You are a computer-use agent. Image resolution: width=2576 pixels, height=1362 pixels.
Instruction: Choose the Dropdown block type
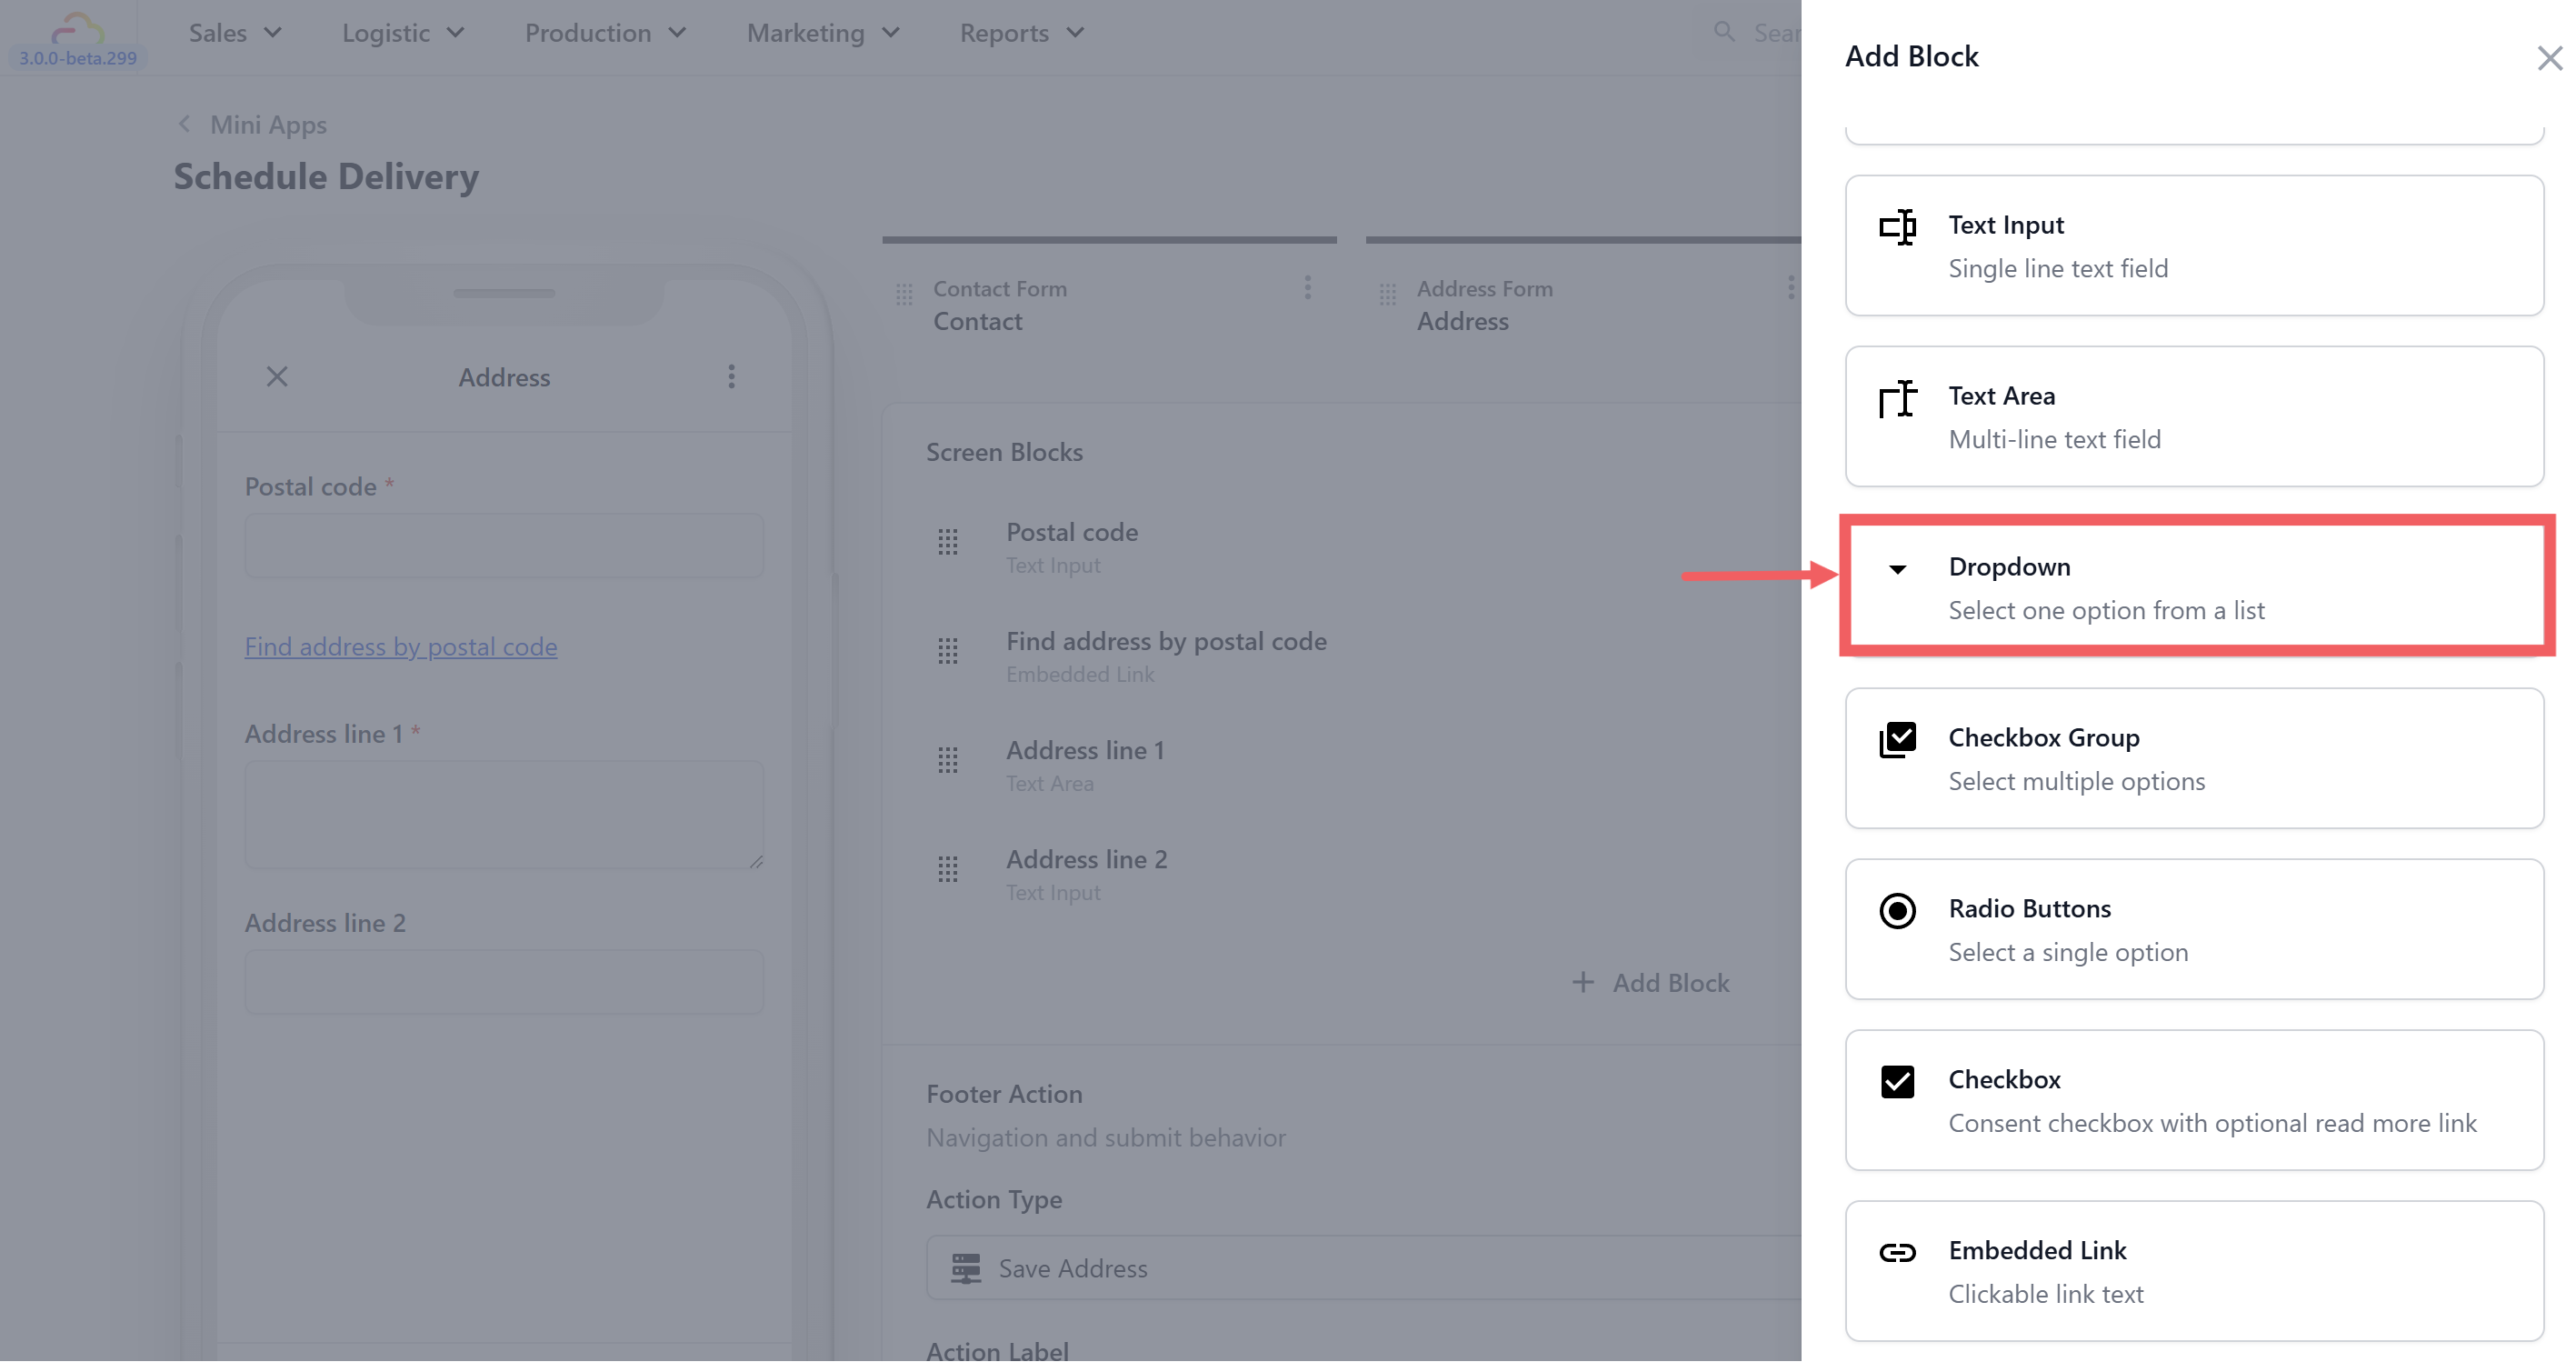2193,587
